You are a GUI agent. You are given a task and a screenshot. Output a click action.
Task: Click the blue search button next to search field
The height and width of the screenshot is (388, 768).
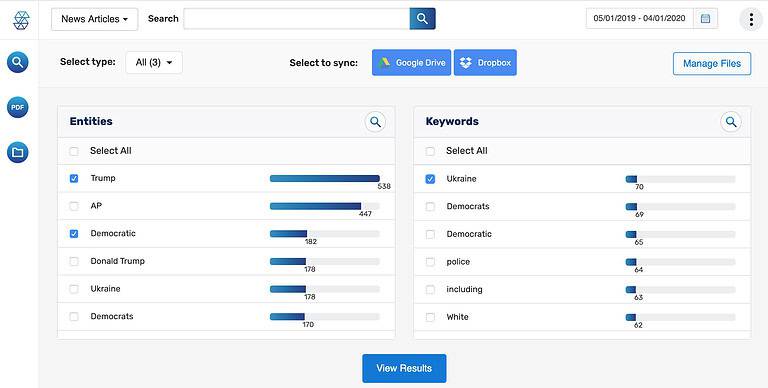pyautogui.click(x=422, y=19)
